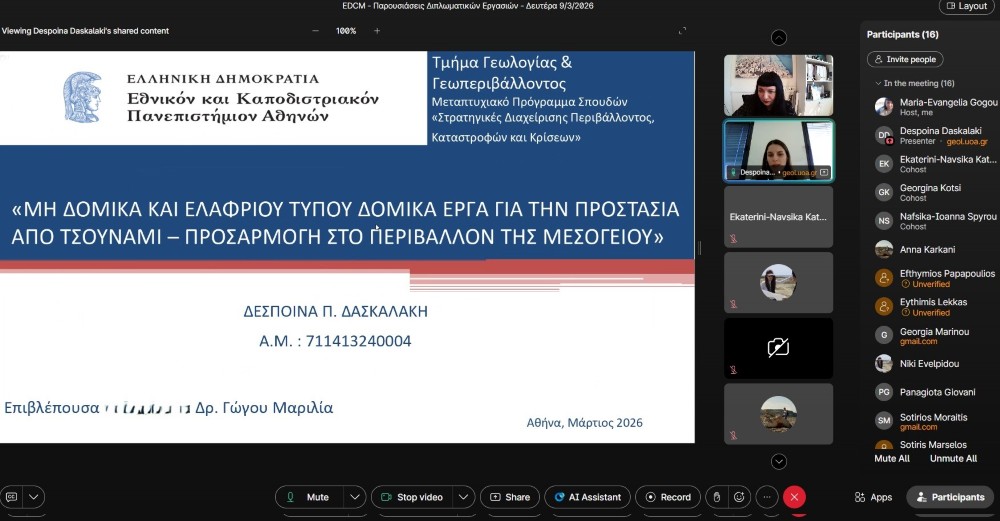Viewport: 1000px width, 521px height.
Task: Click the red leave meeting button
Action: tap(794, 497)
